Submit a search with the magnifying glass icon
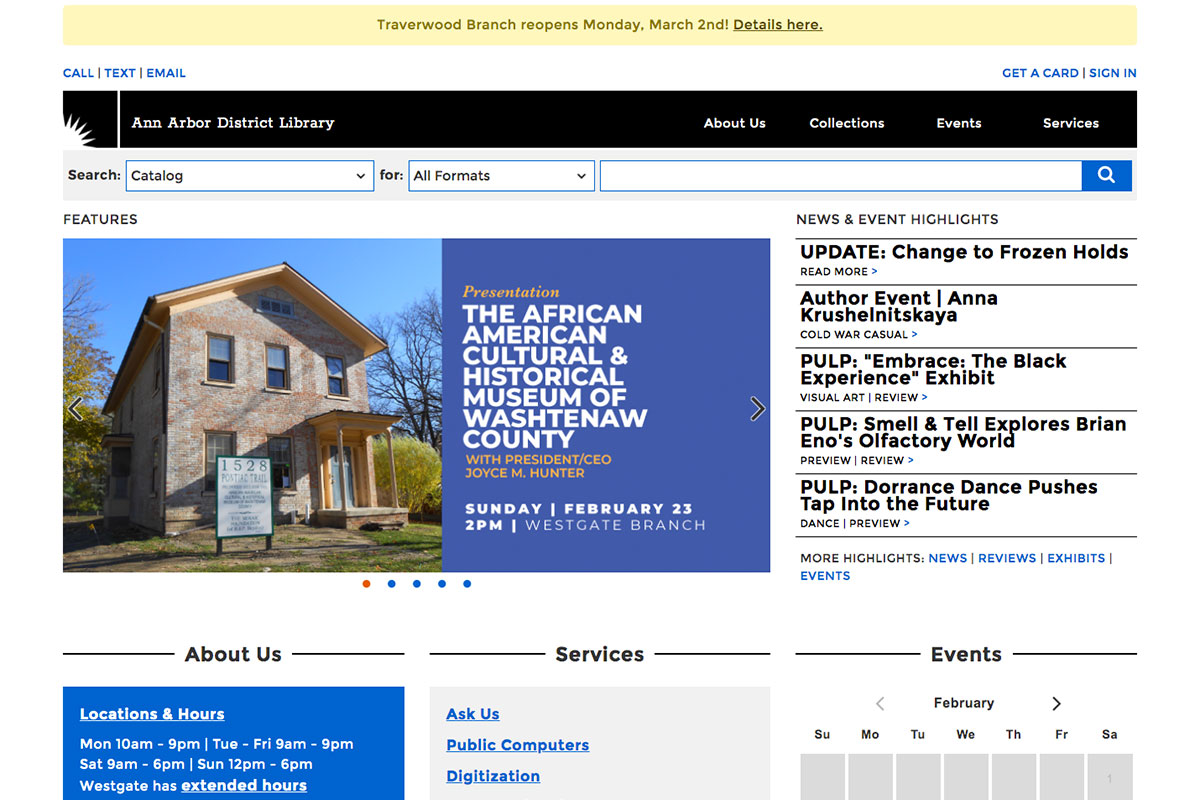The height and width of the screenshot is (800, 1200). tap(1106, 175)
